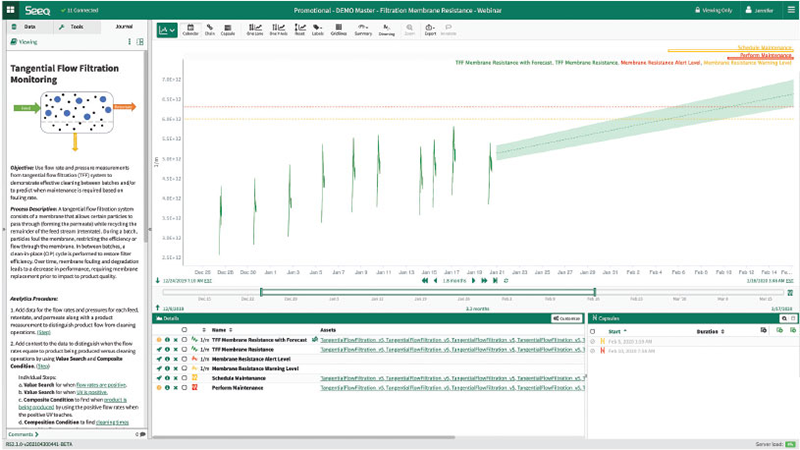
Task: Switch to the Data tab
Action: 27,27
